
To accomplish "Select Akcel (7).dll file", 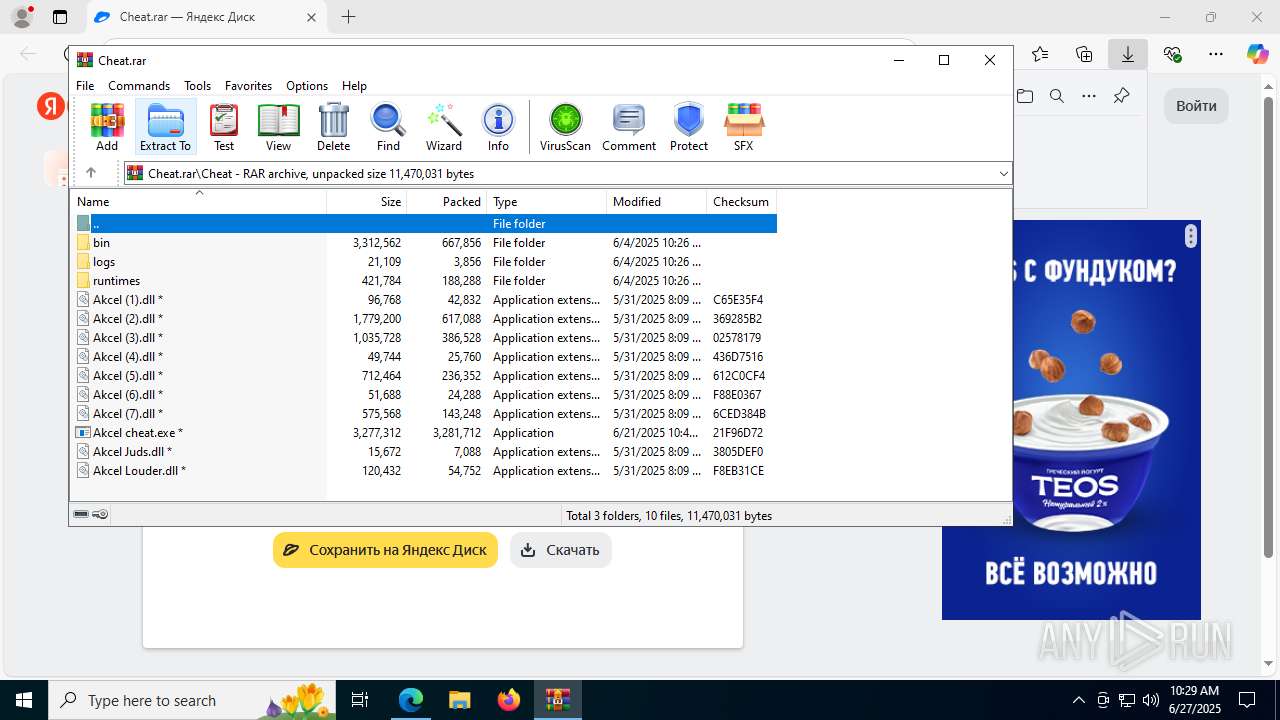I will coord(425,413).
